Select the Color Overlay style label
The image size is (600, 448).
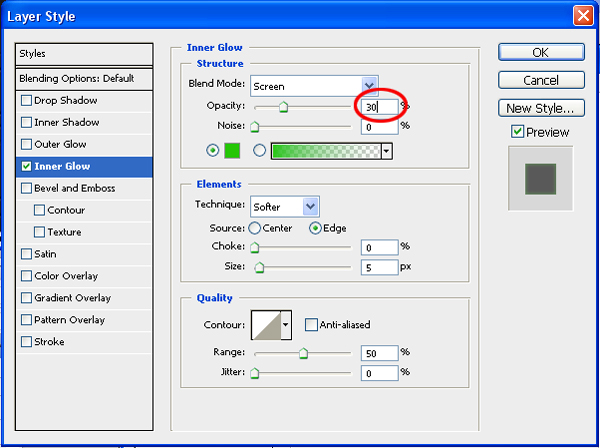coord(66,276)
